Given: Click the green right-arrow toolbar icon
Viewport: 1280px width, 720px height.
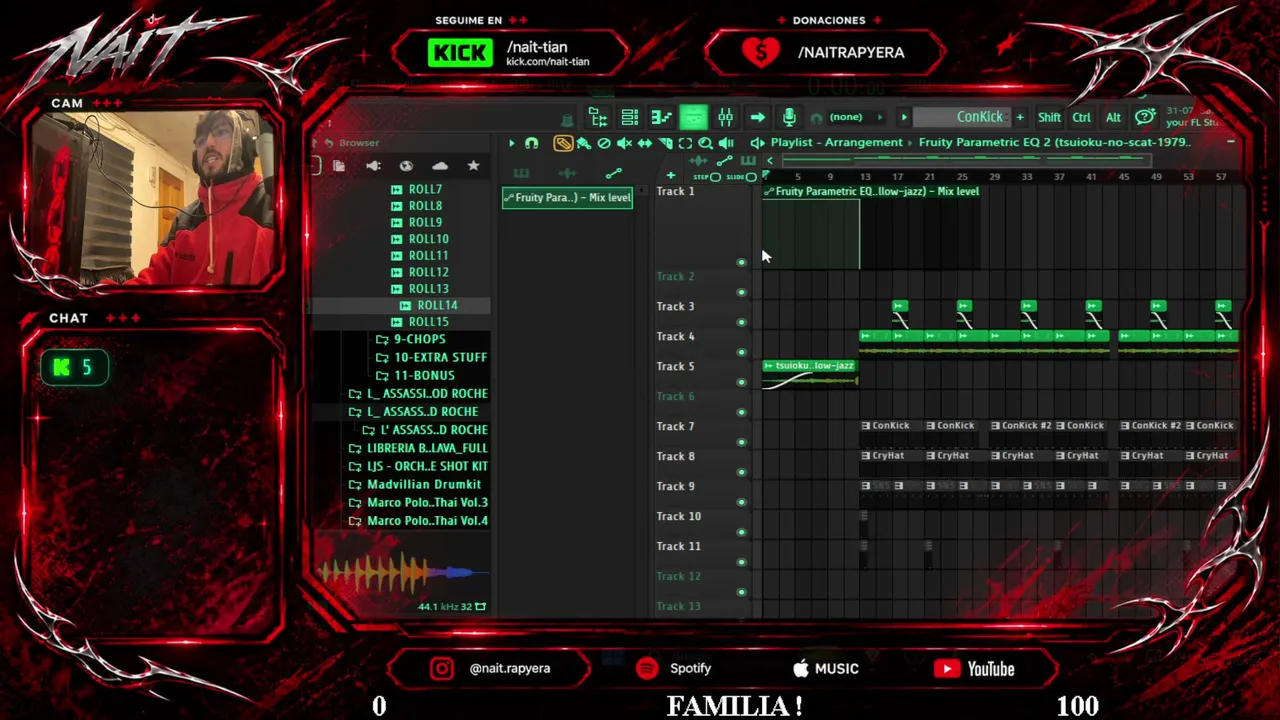Looking at the screenshot, I should 757,117.
